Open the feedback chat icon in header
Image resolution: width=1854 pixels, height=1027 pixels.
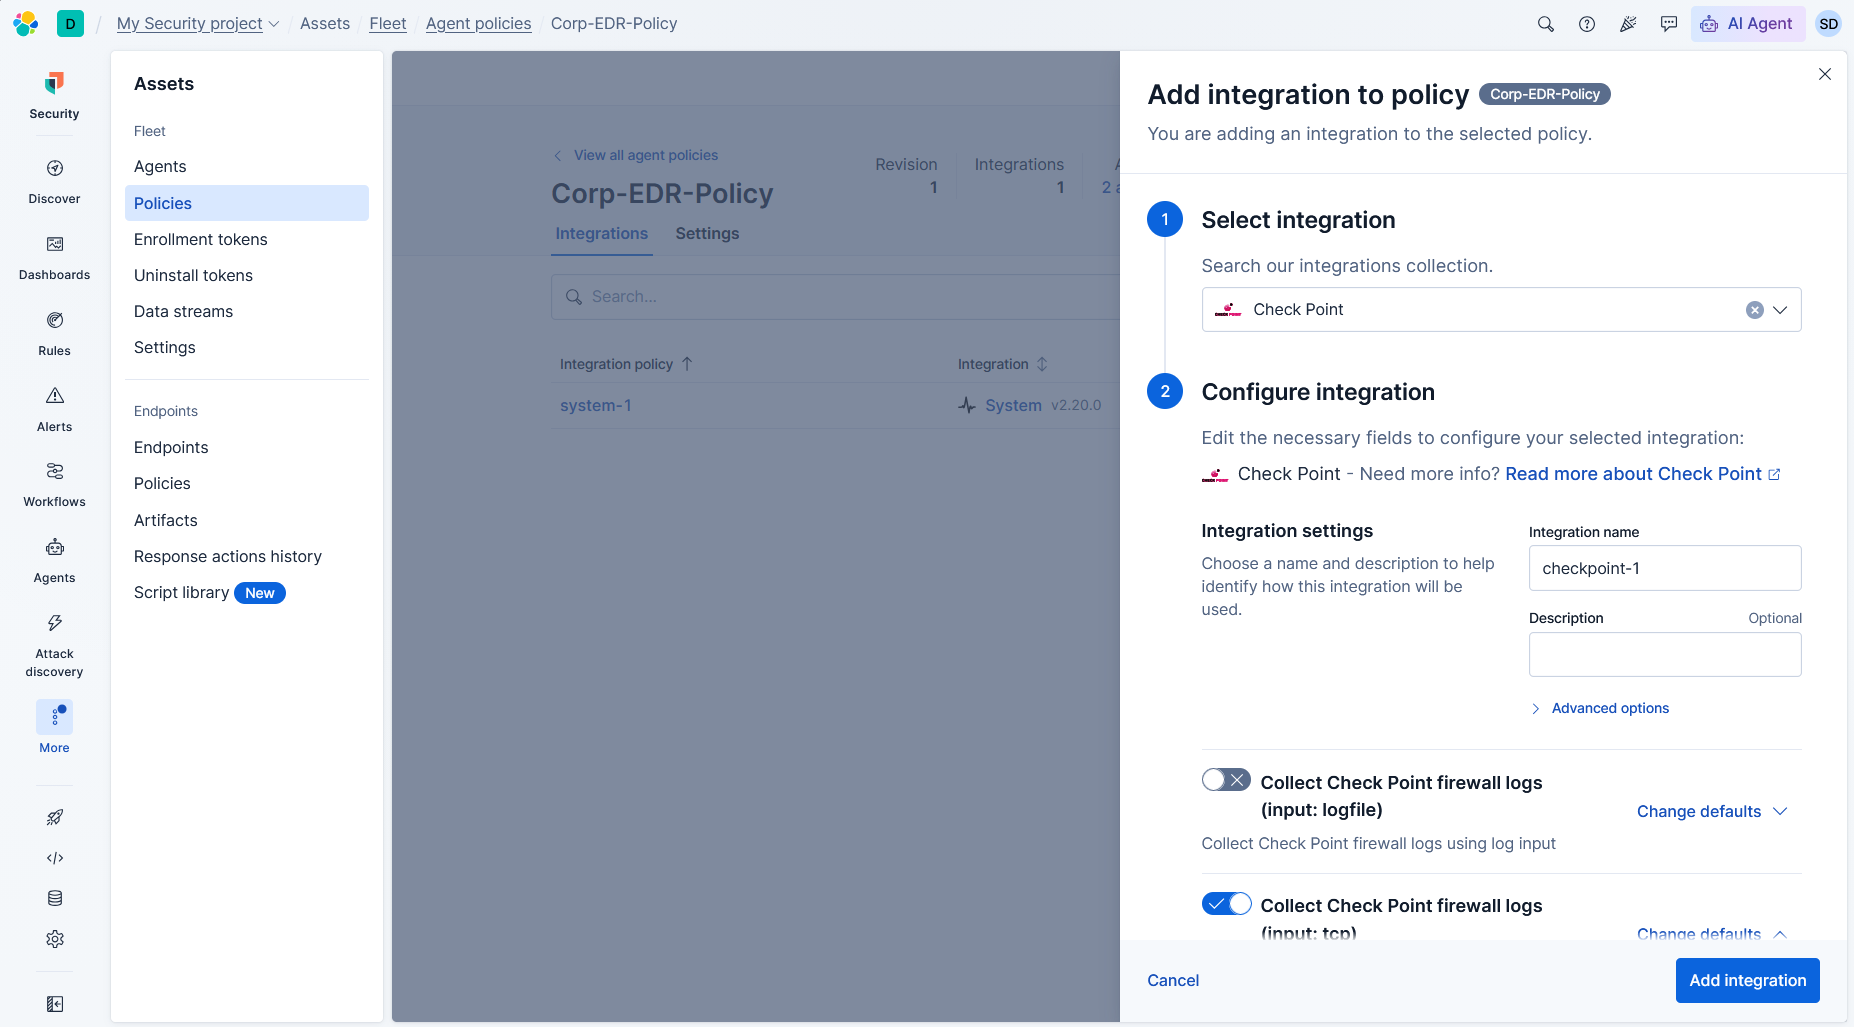coord(1669,24)
